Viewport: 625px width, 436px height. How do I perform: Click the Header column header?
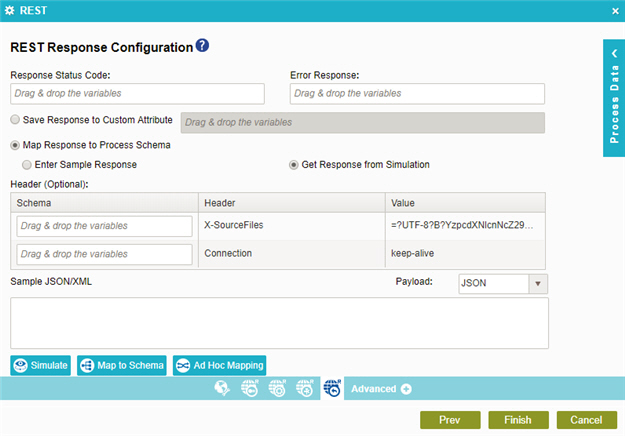(x=292, y=203)
